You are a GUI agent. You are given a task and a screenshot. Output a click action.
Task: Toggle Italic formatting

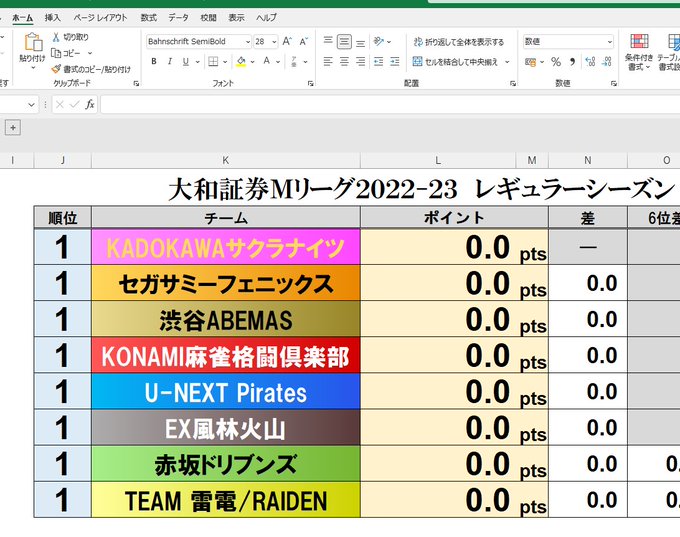(x=170, y=62)
